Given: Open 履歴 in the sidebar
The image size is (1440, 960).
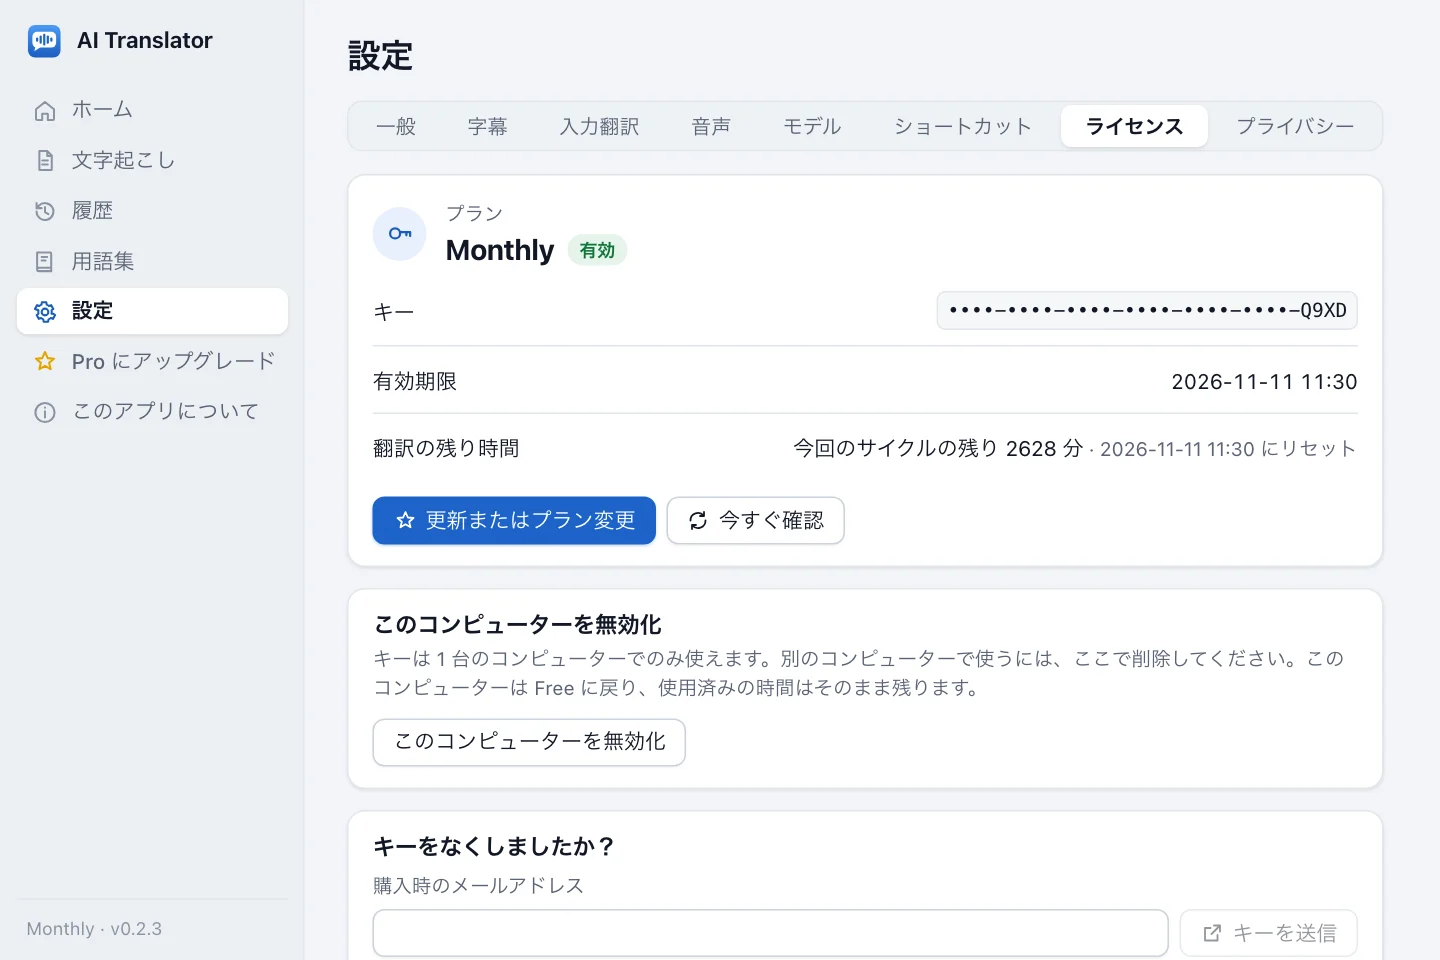Looking at the screenshot, I should point(152,211).
